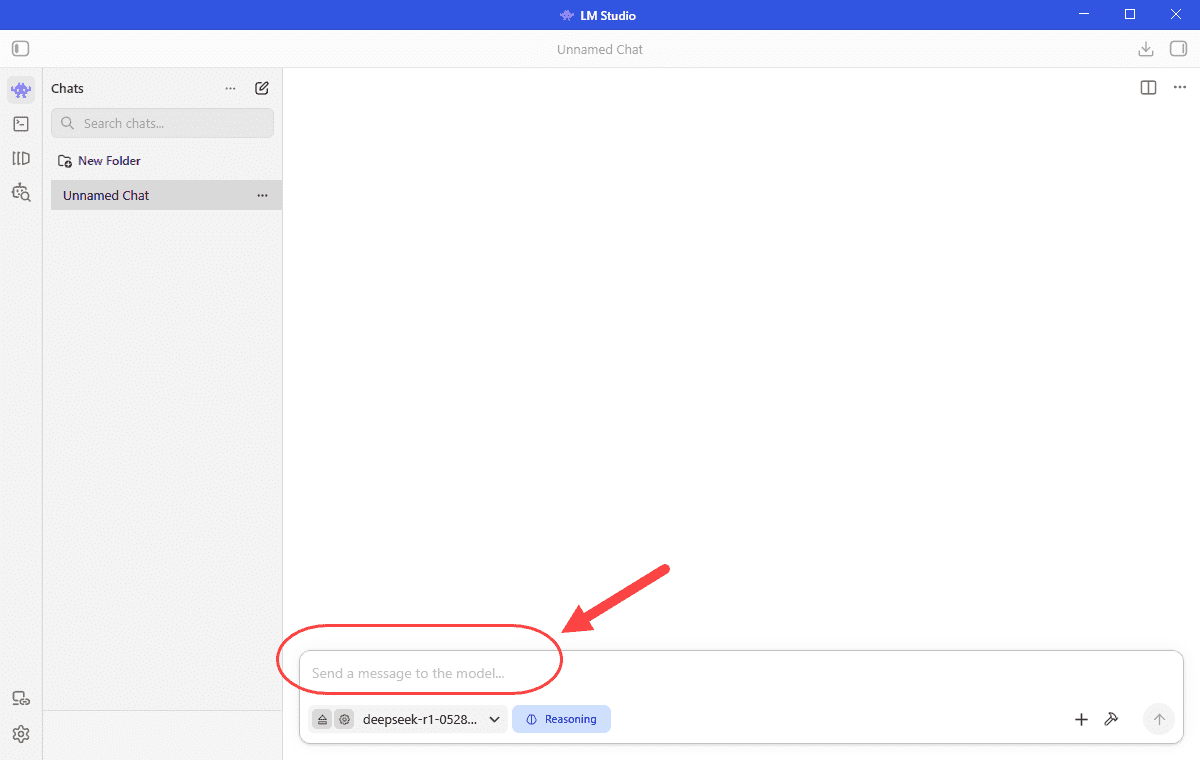This screenshot has width=1200, height=760.
Task: Open downloads icon in top bar
Action: tap(1146, 49)
